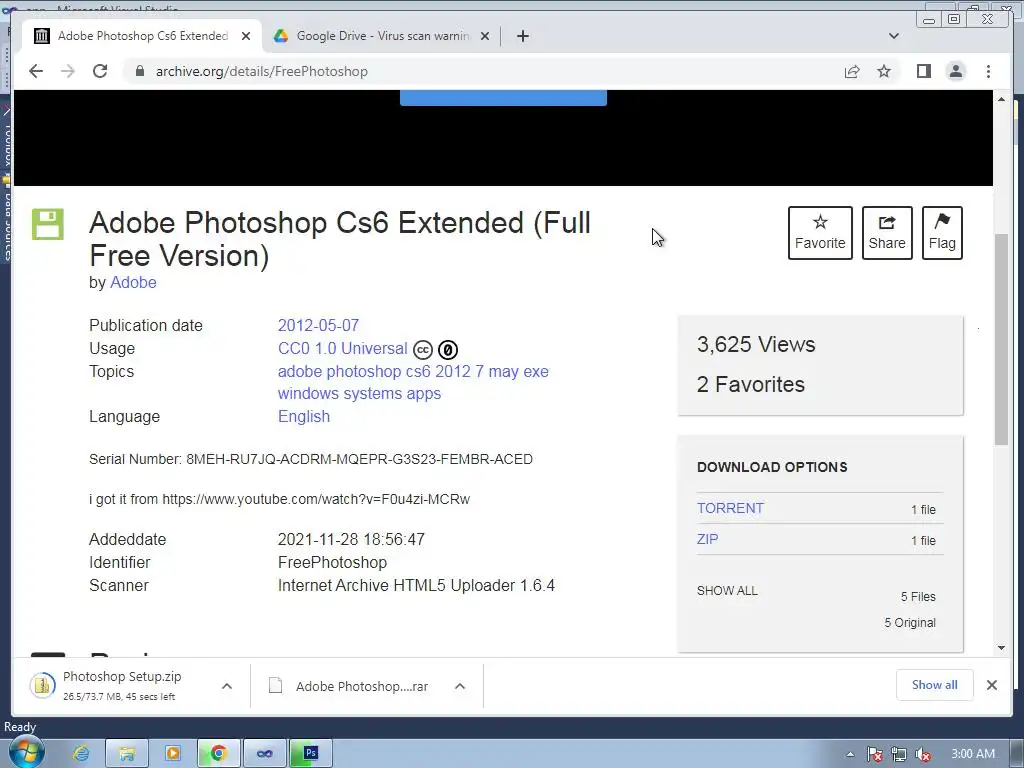The width and height of the screenshot is (1024, 768).
Task: Reload the archive.org page
Action: [x=100, y=71]
